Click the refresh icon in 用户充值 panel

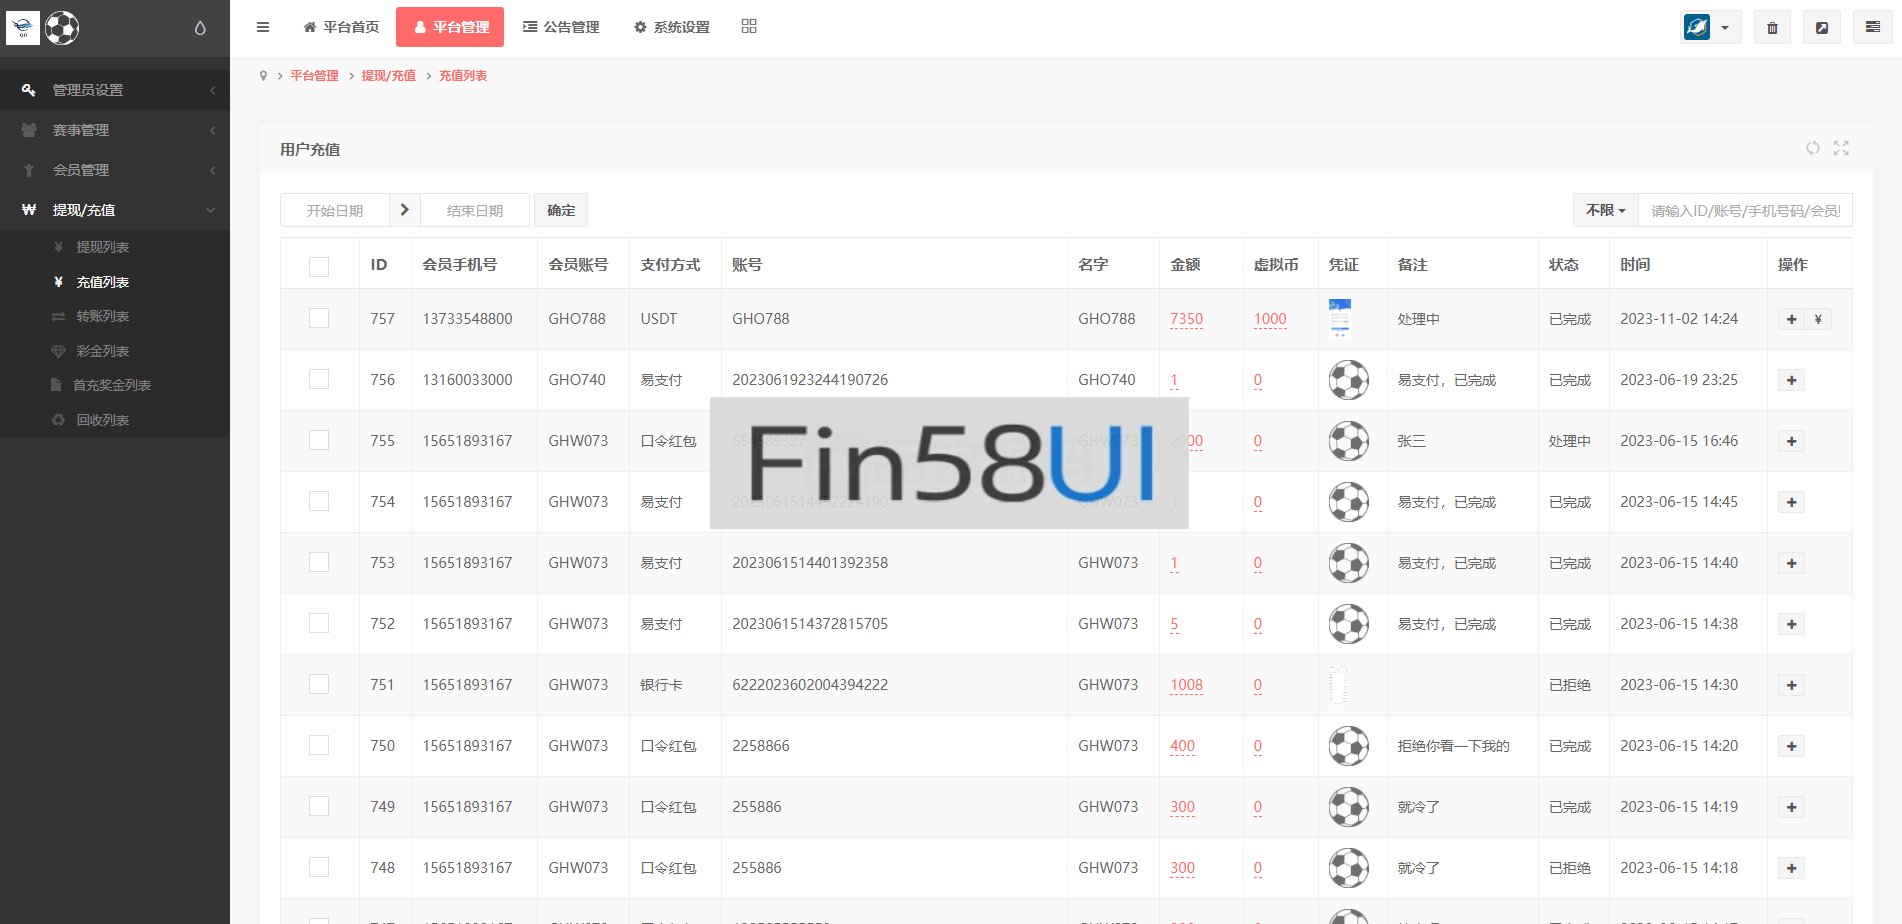[x=1812, y=148]
